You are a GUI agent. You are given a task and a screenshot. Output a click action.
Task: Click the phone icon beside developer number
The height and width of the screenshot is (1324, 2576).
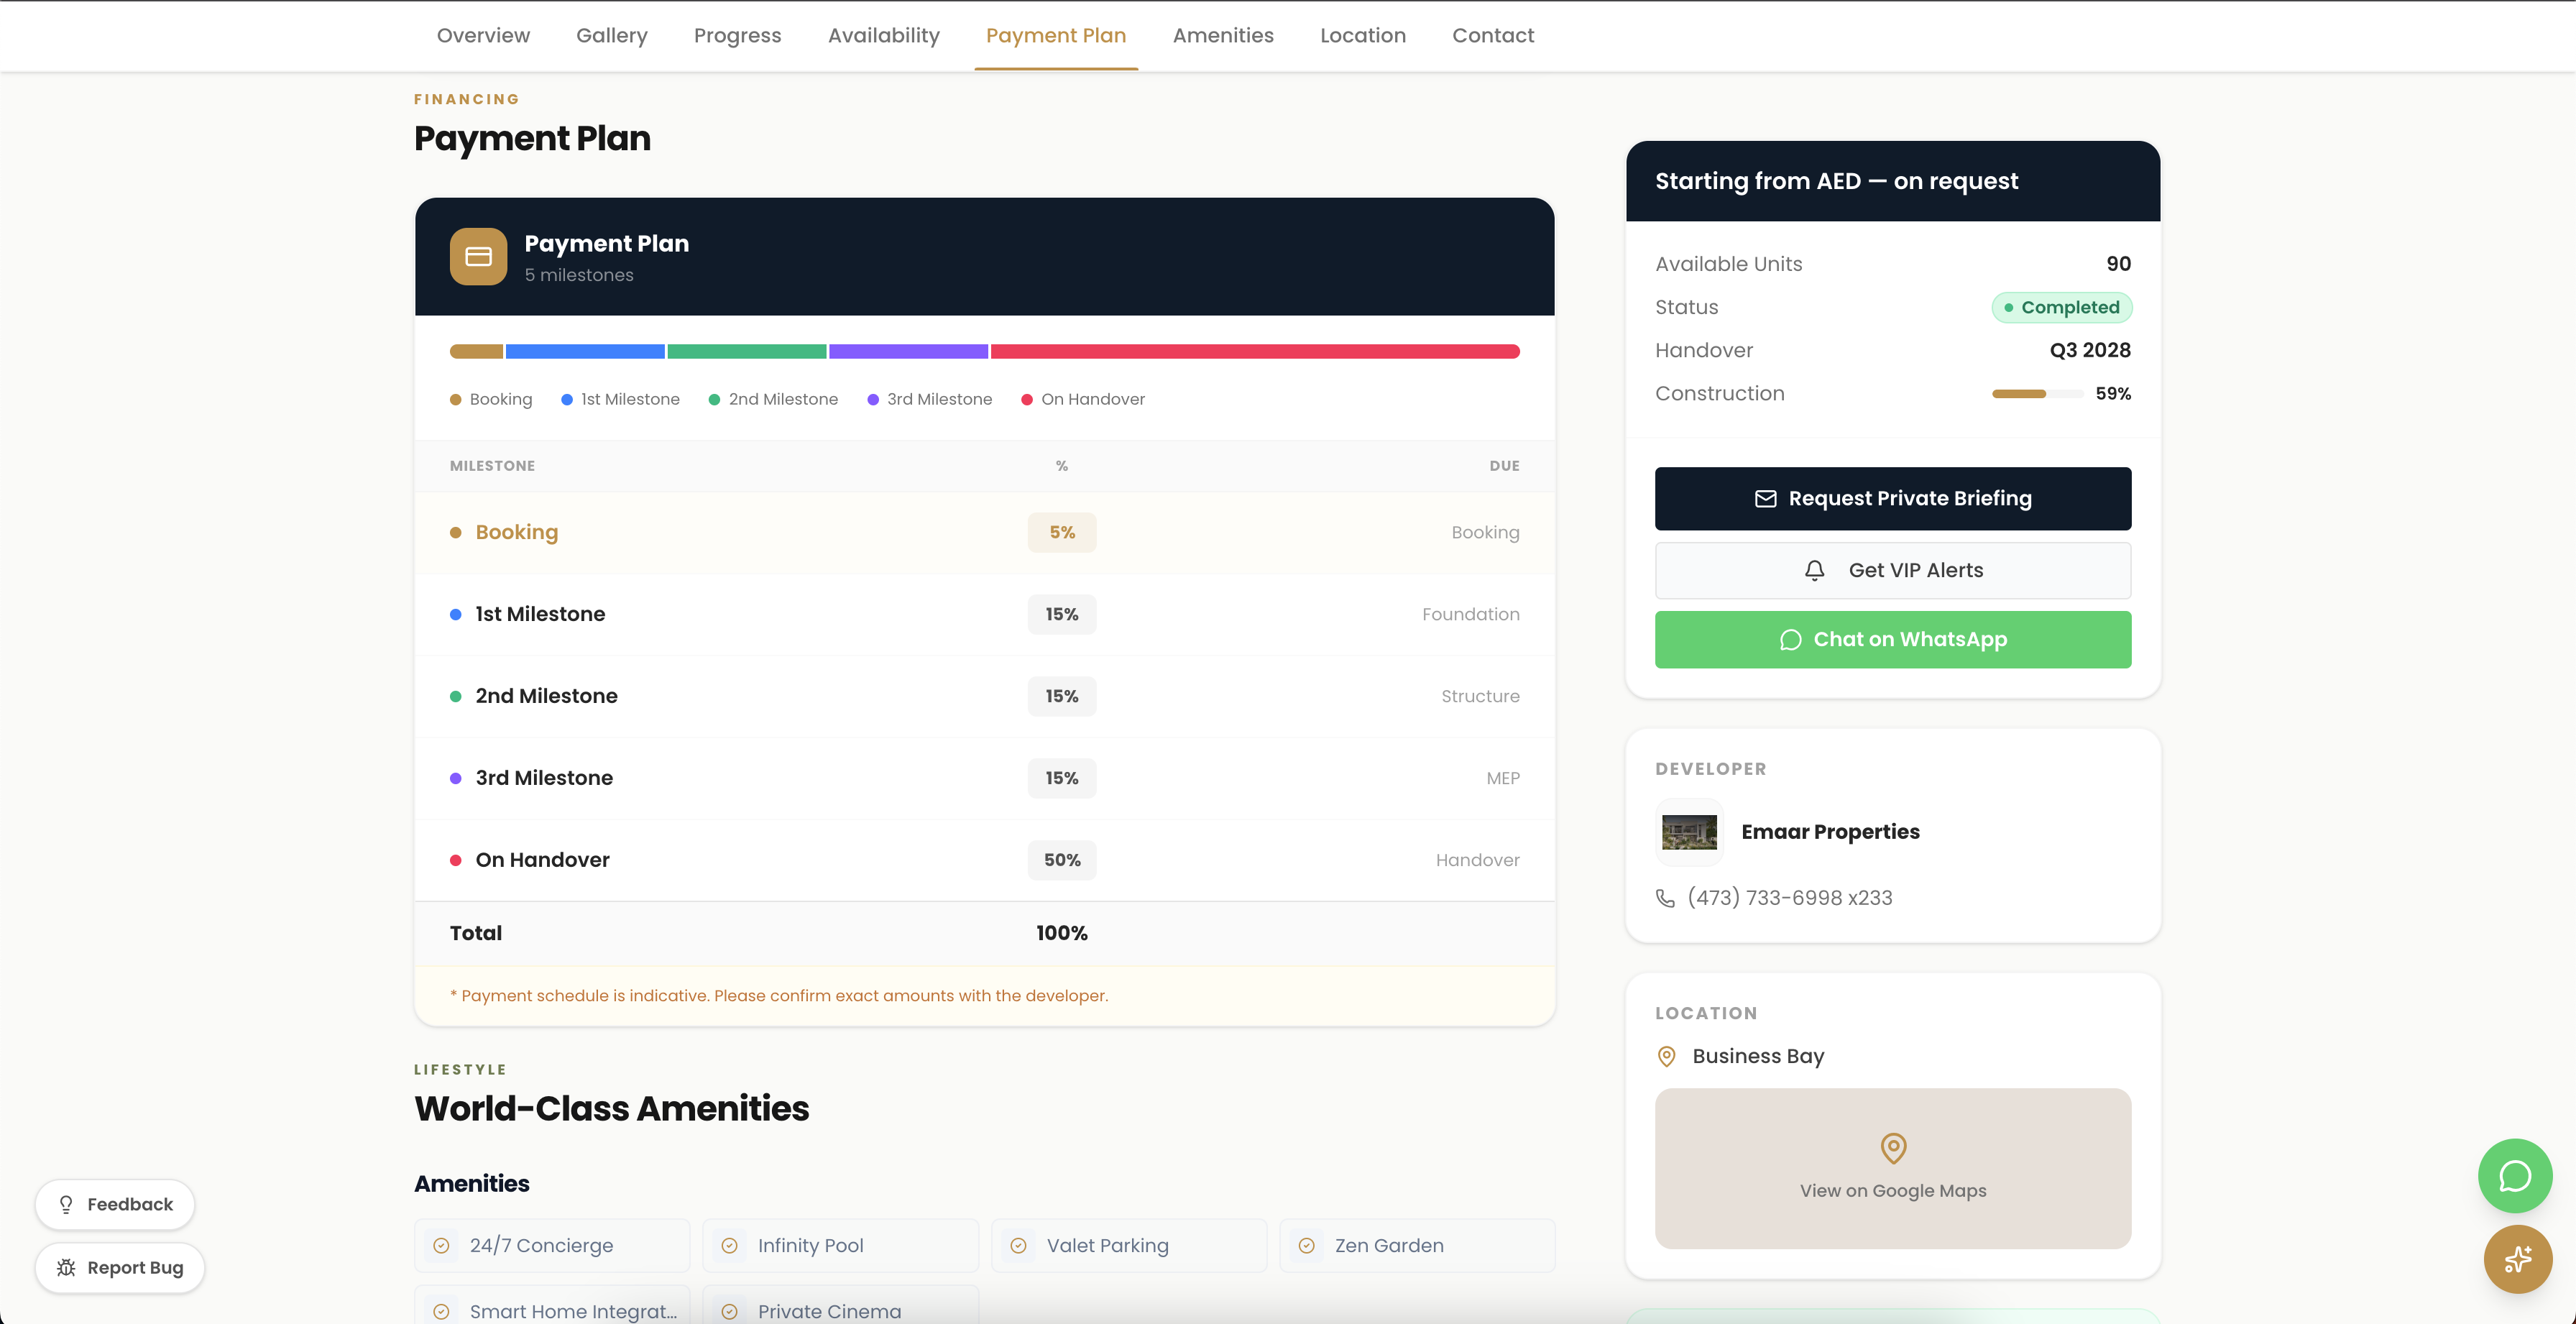1665,898
